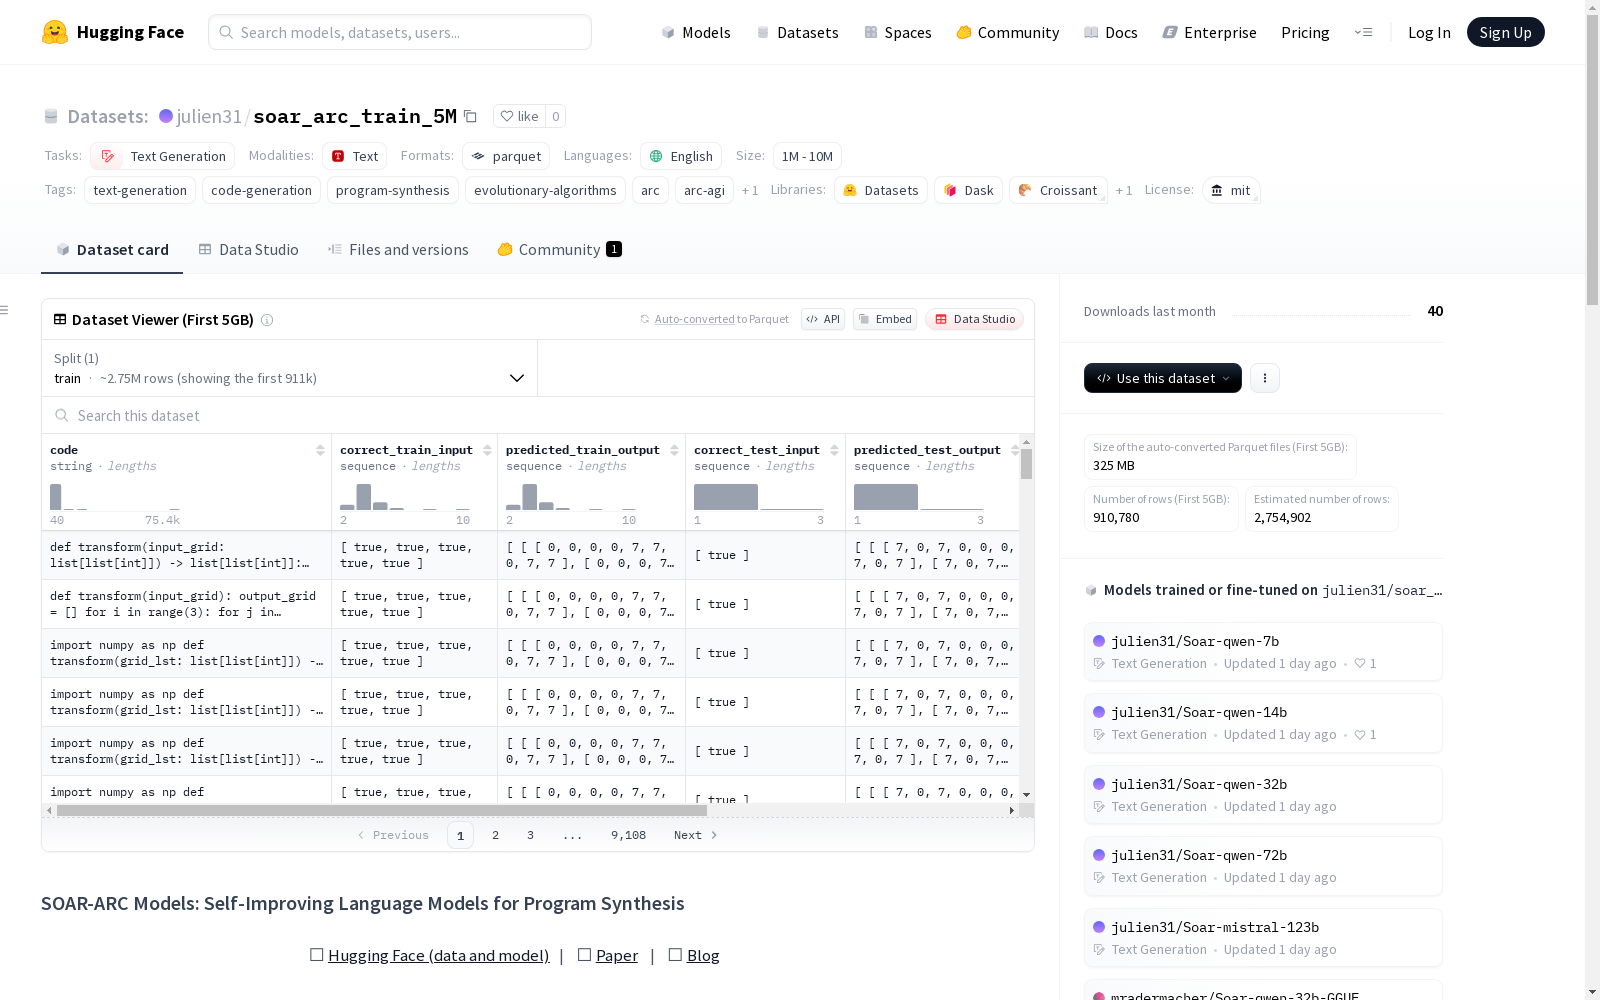Image resolution: width=1600 pixels, height=1000 pixels.
Task: Open the Files and versions tab
Action: click(398, 250)
